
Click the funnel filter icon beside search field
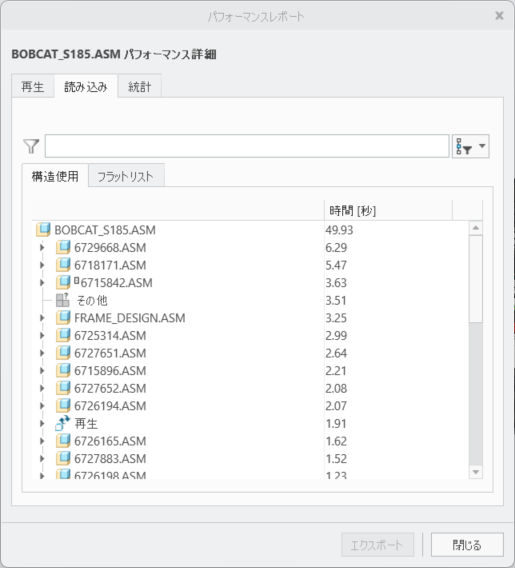coord(31,146)
